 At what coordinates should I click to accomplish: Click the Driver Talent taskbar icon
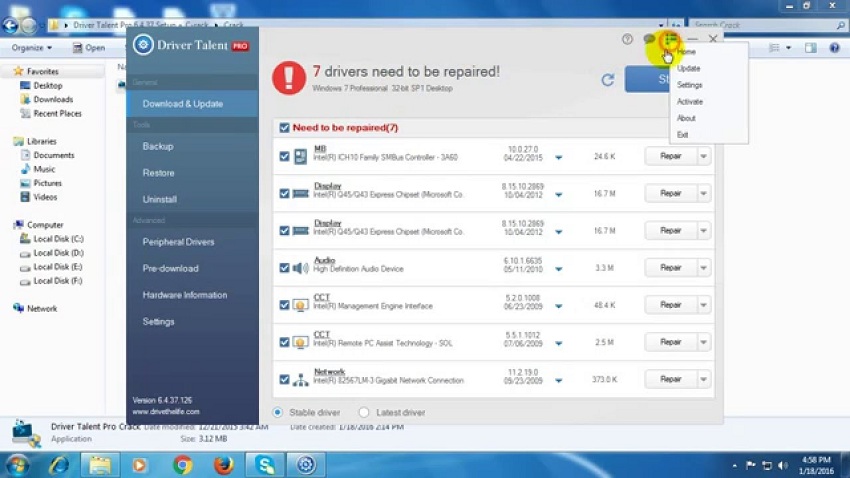306,465
